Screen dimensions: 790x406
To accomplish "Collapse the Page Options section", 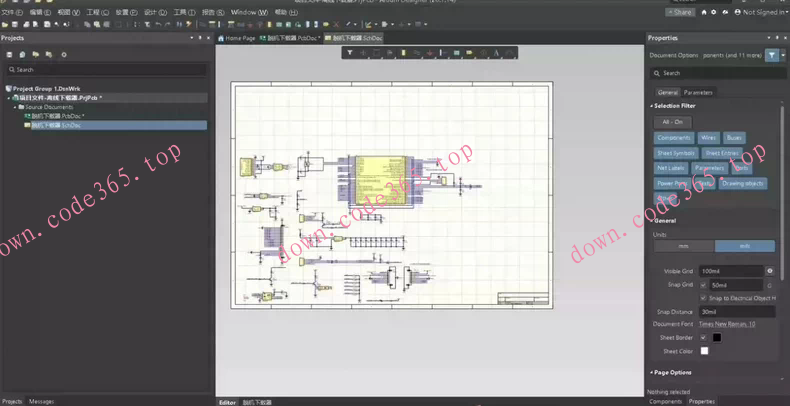I will coord(652,373).
